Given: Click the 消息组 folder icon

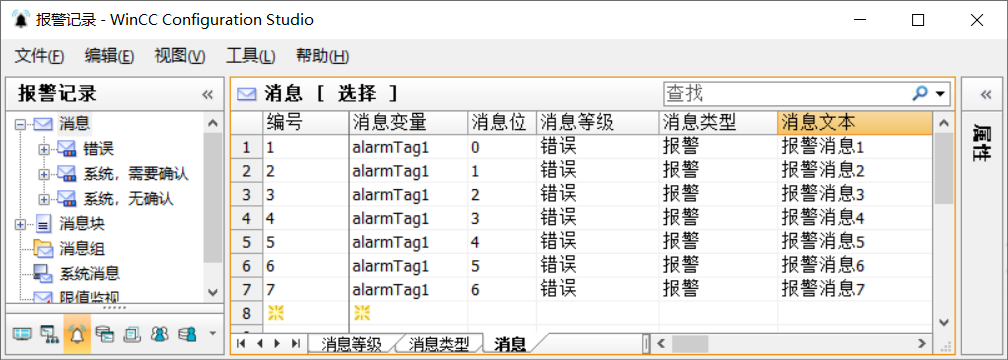Looking at the screenshot, I should (x=42, y=248).
